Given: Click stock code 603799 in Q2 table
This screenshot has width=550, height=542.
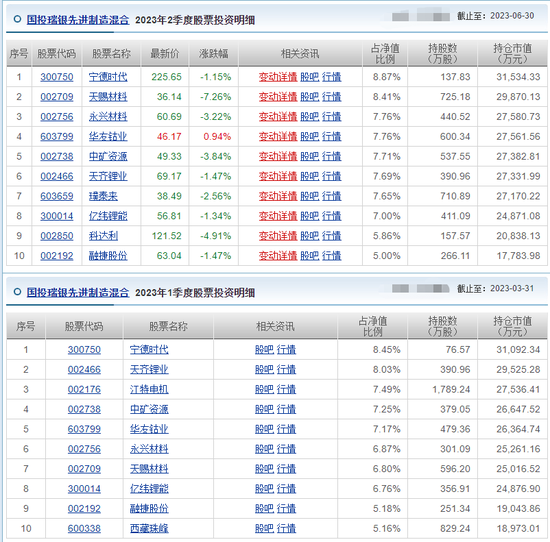Looking at the screenshot, I should [57, 136].
